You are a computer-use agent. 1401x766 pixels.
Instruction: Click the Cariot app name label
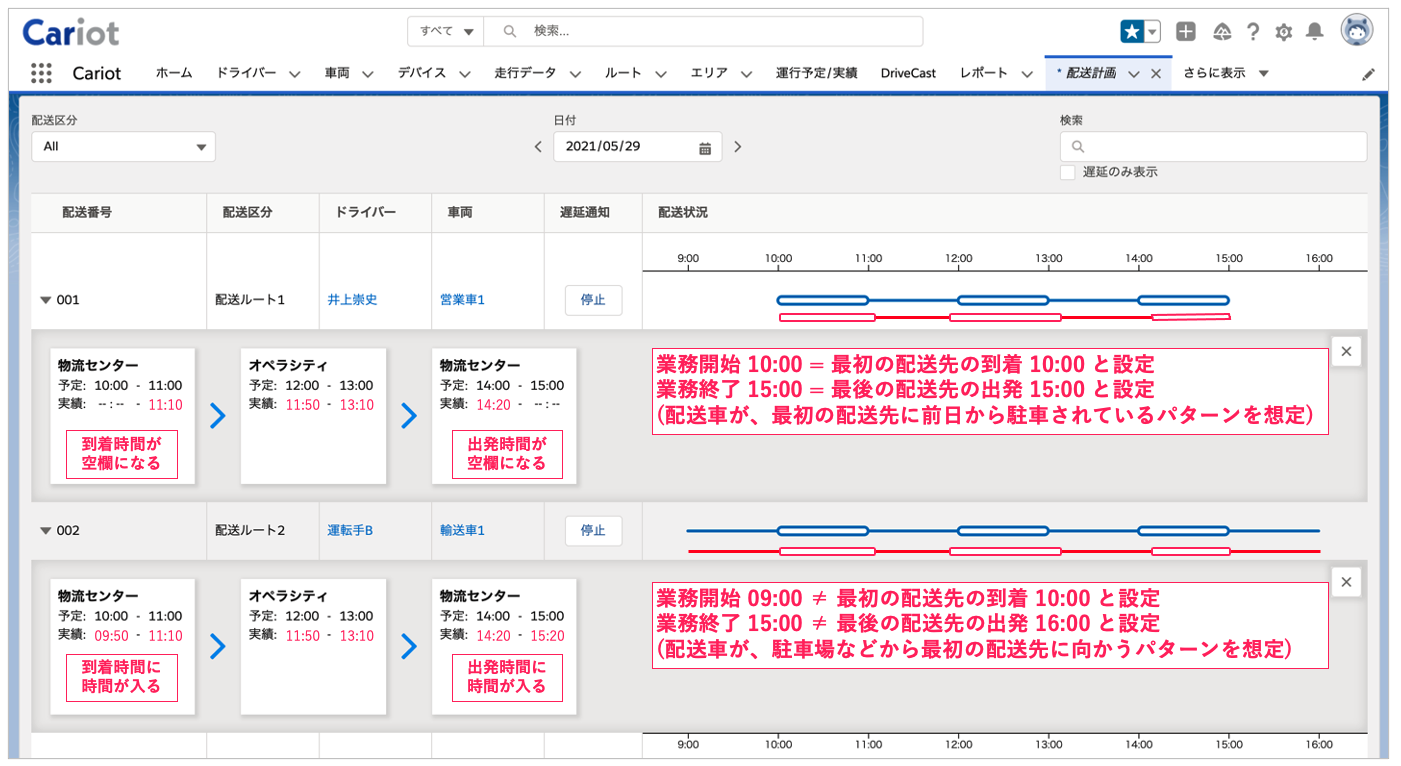97,73
